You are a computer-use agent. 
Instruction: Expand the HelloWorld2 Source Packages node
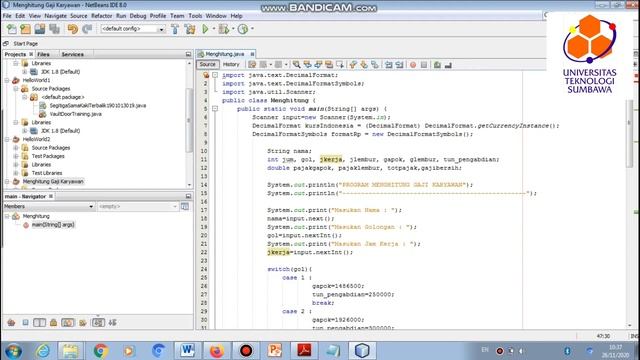[16, 148]
